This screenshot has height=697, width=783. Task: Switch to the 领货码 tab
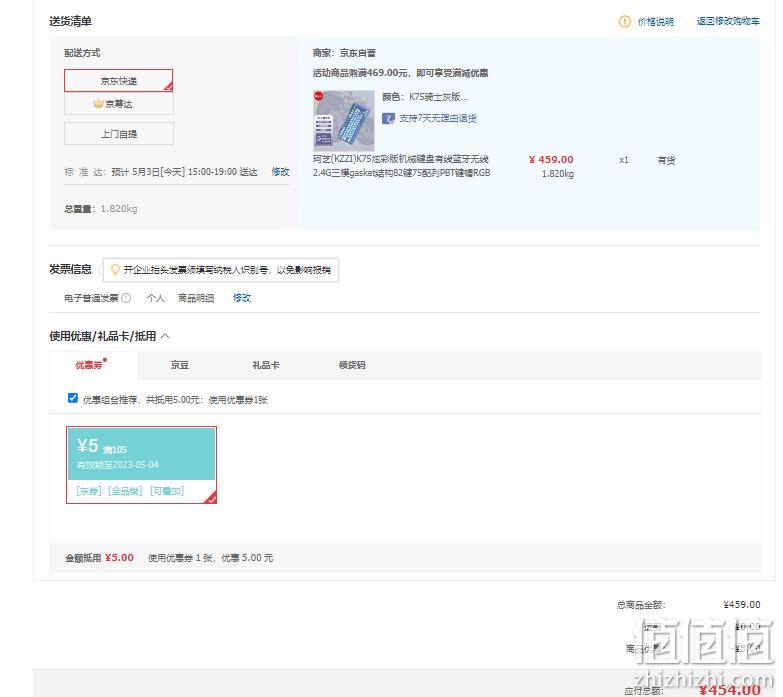(352, 365)
